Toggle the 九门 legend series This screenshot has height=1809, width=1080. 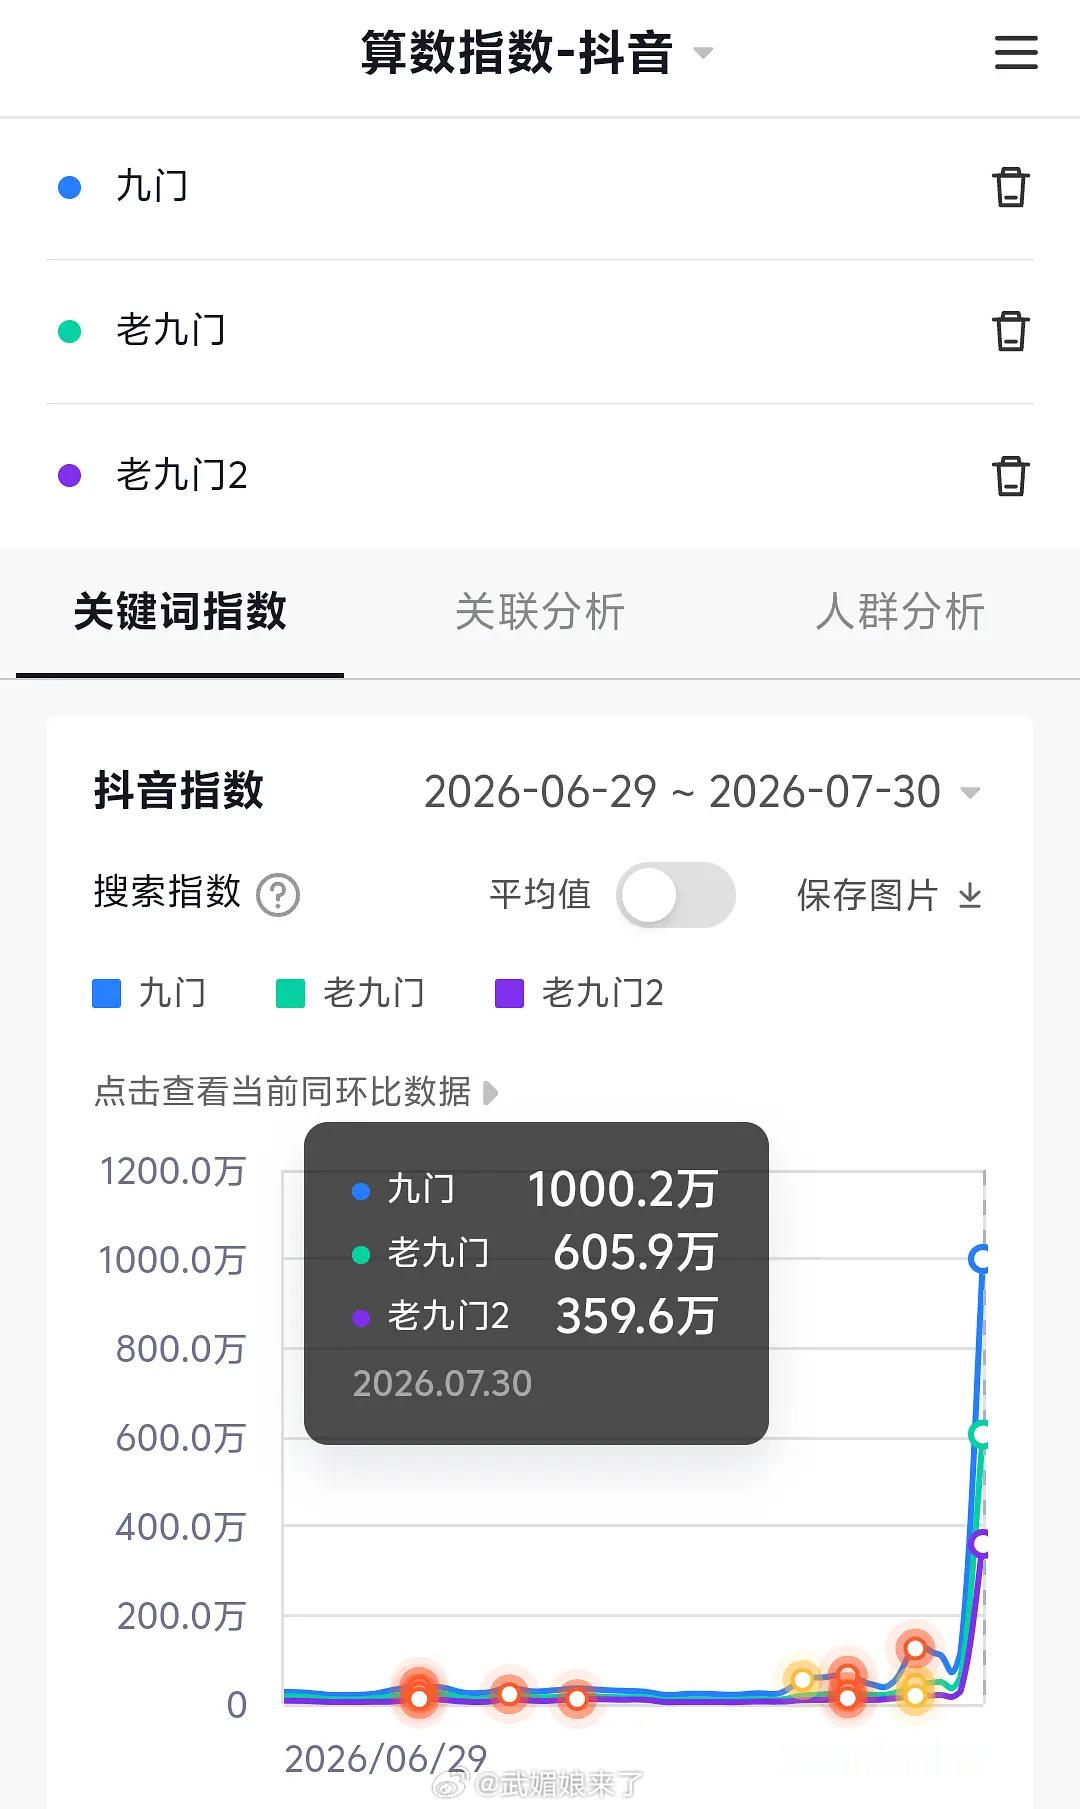(149, 993)
